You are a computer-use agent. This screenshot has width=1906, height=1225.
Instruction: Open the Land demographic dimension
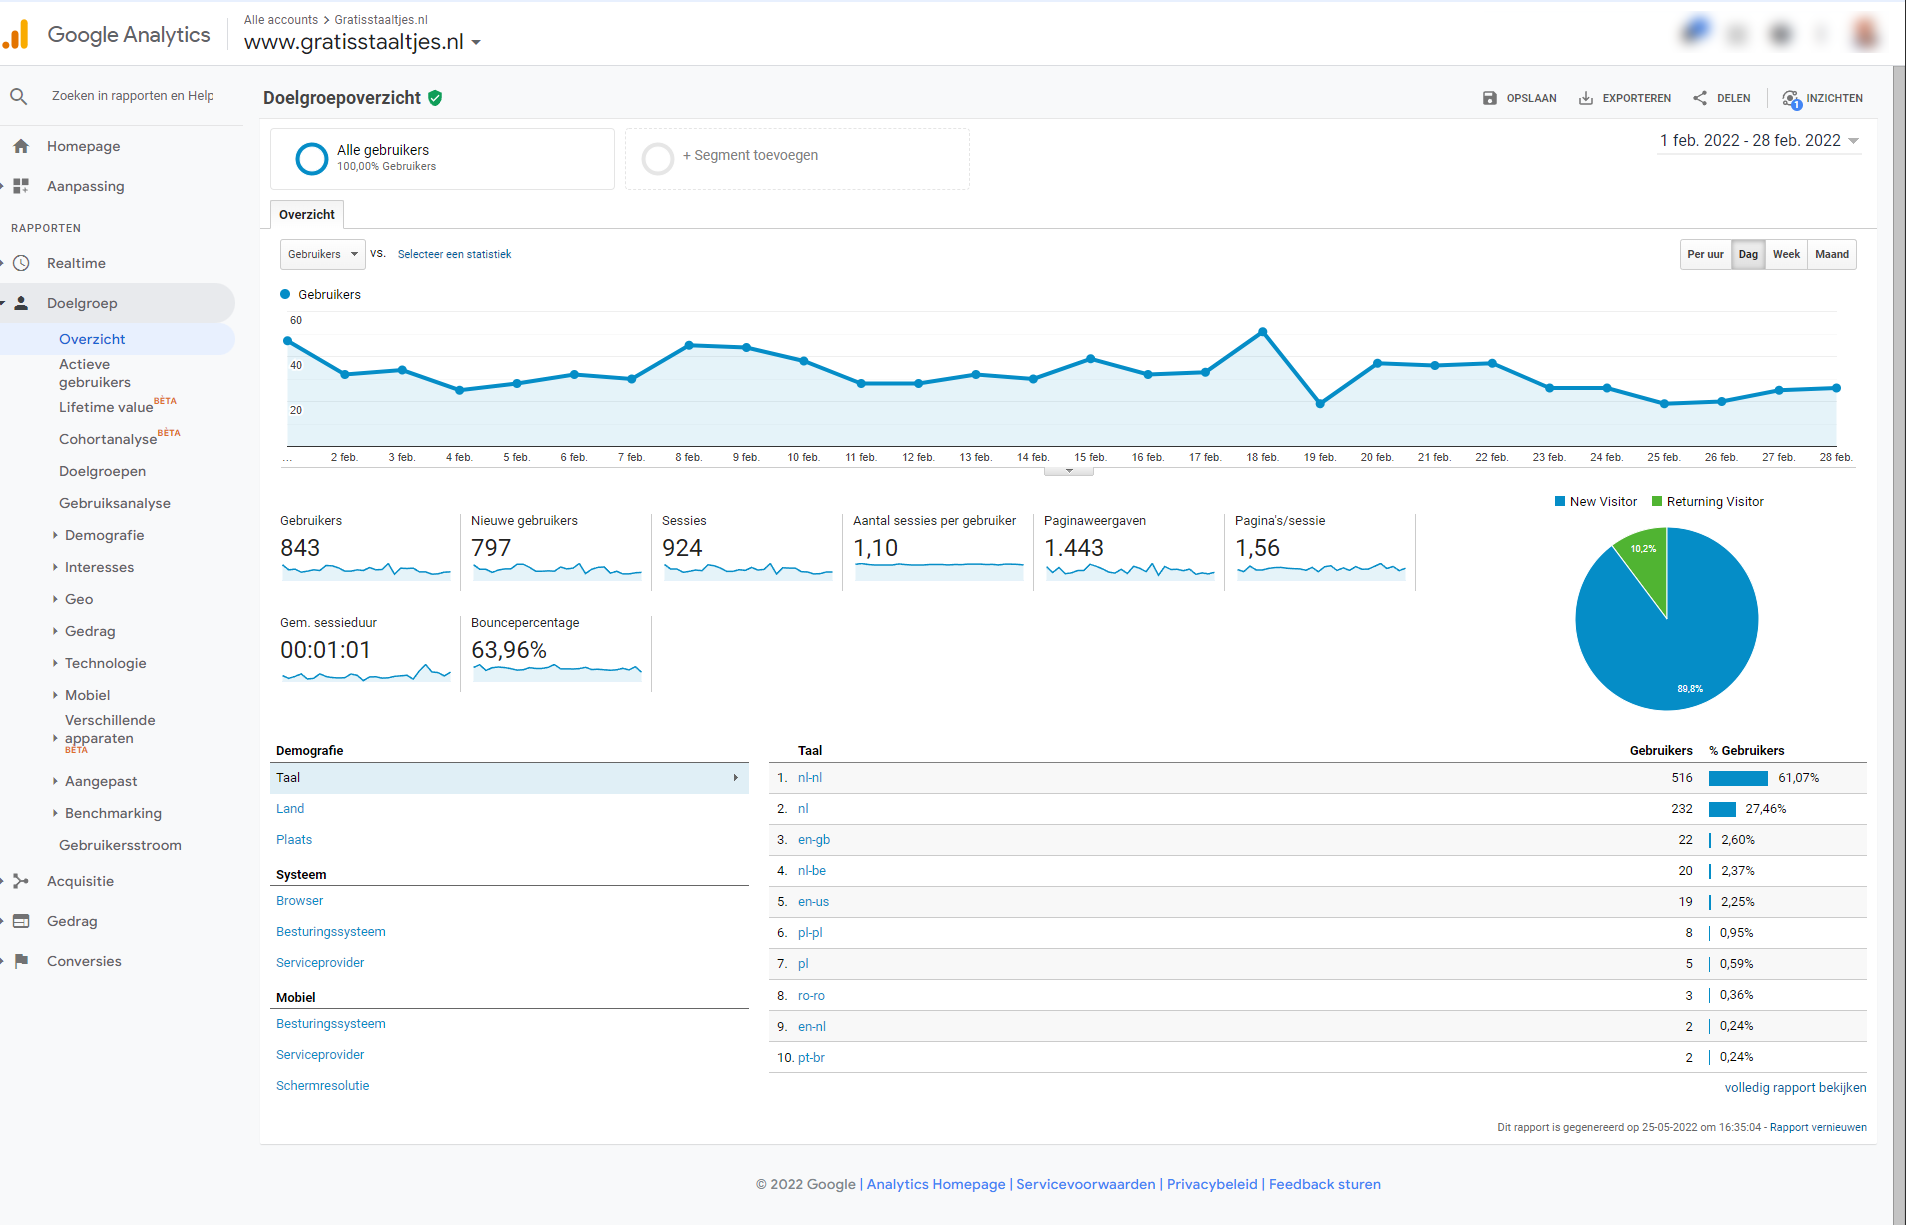[290, 809]
